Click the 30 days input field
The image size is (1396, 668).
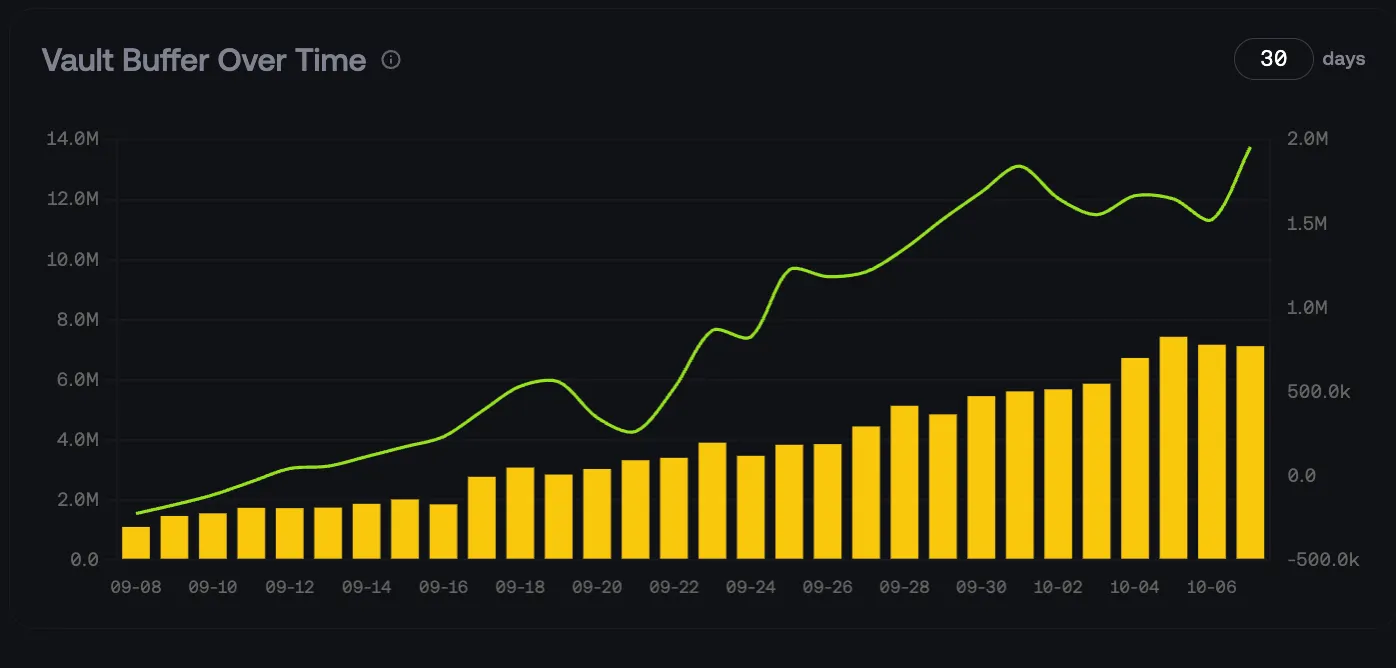(x=1273, y=59)
